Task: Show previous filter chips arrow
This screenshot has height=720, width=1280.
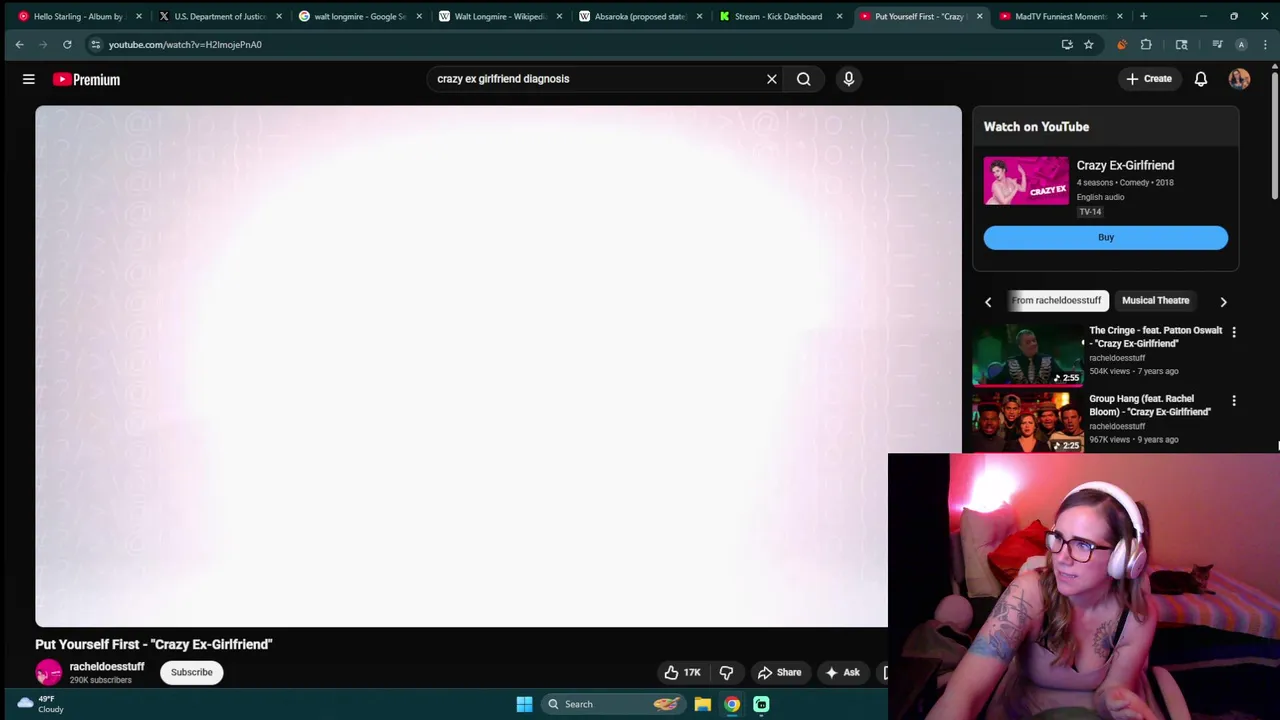Action: point(988,301)
